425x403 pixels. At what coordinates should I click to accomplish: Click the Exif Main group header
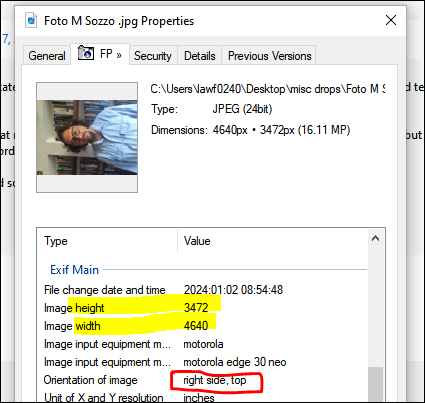point(74,270)
